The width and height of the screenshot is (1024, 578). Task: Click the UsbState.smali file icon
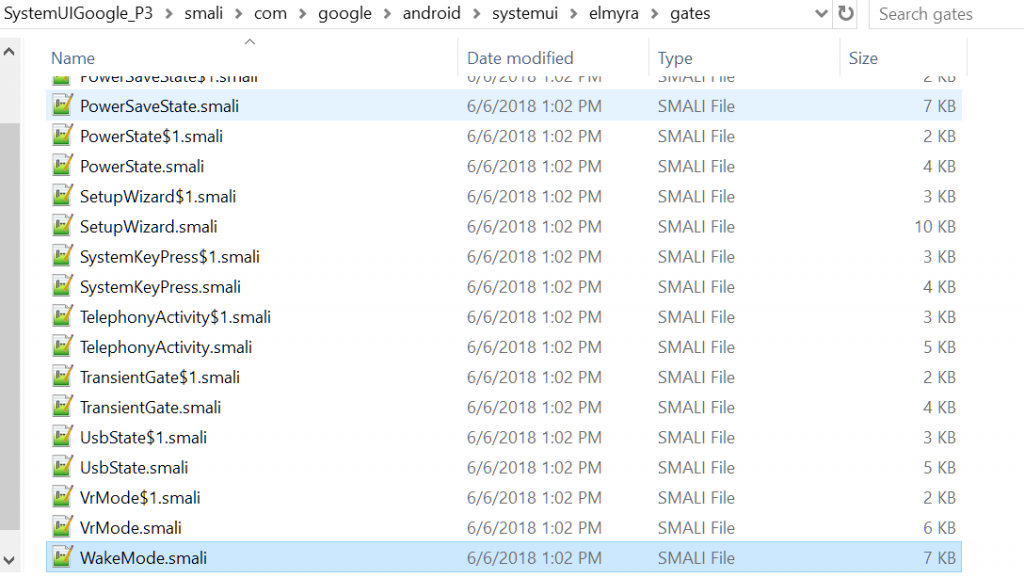pos(62,467)
